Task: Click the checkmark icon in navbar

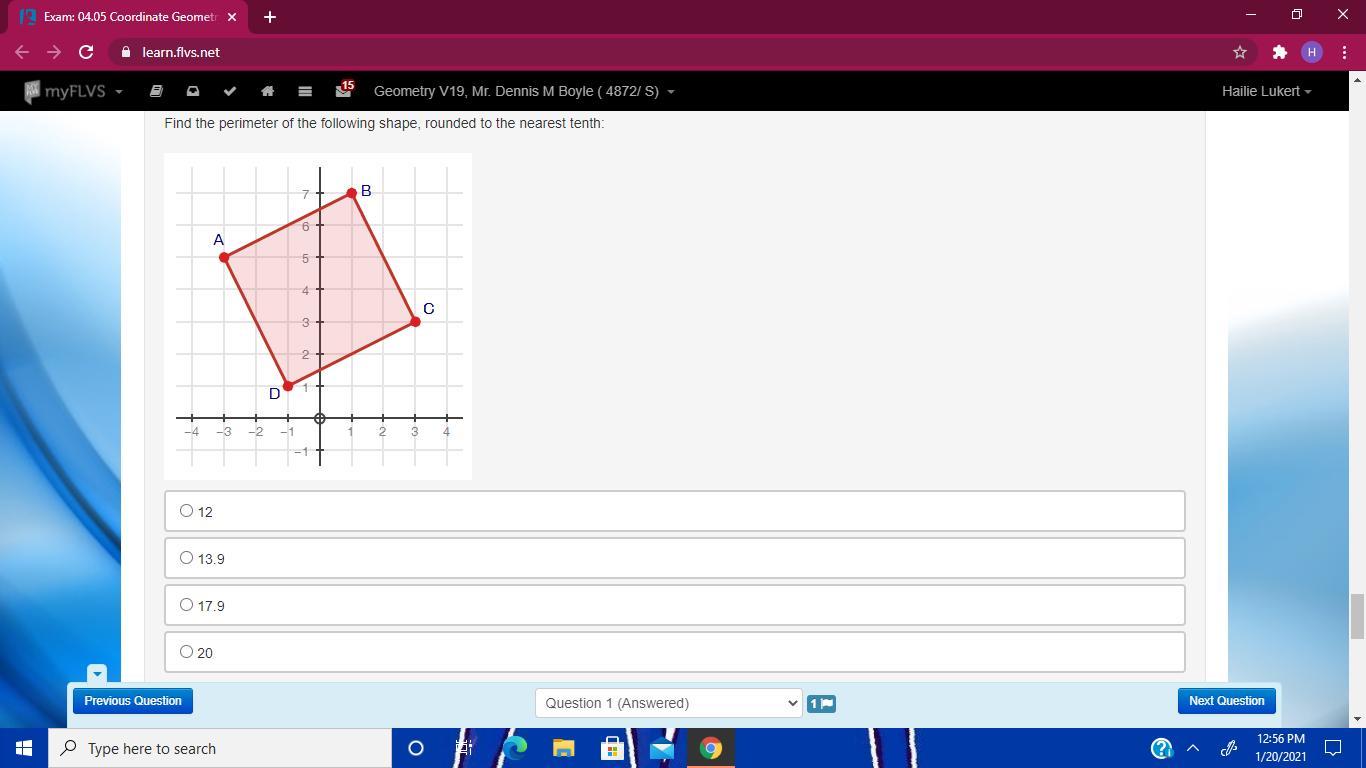Action: [x=230, y=91]
